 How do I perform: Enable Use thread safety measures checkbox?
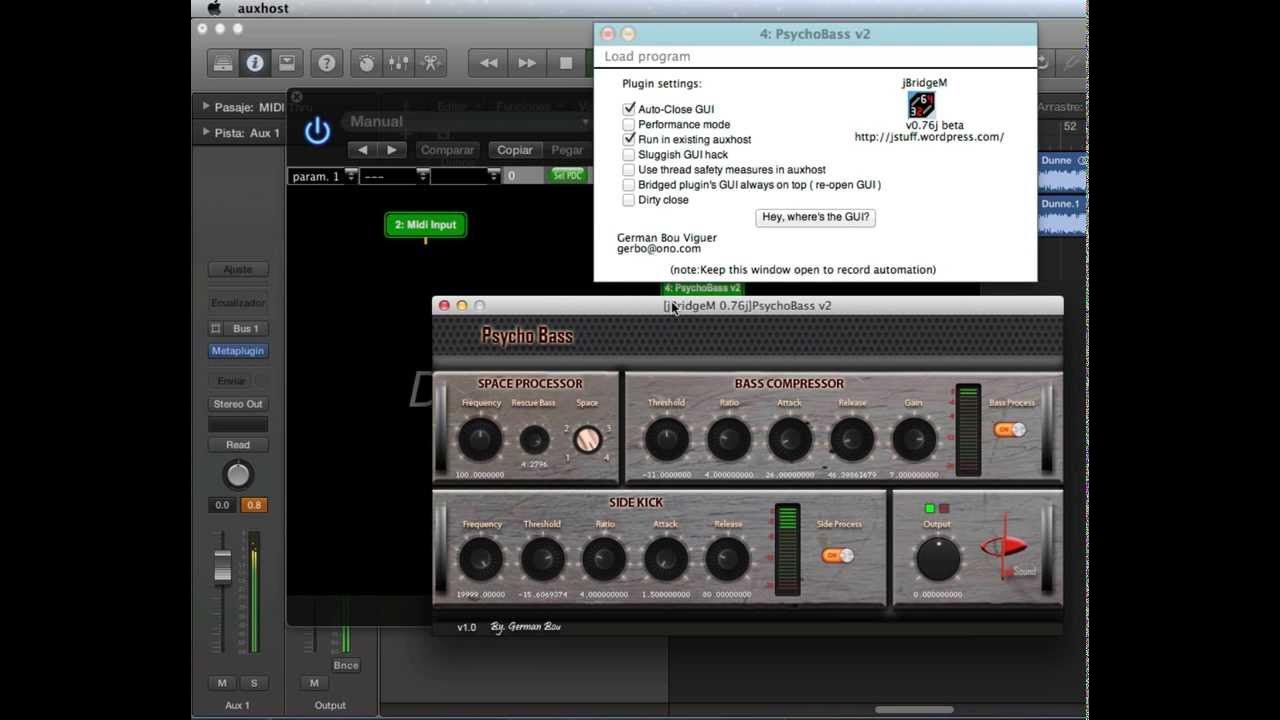point(629,169)
